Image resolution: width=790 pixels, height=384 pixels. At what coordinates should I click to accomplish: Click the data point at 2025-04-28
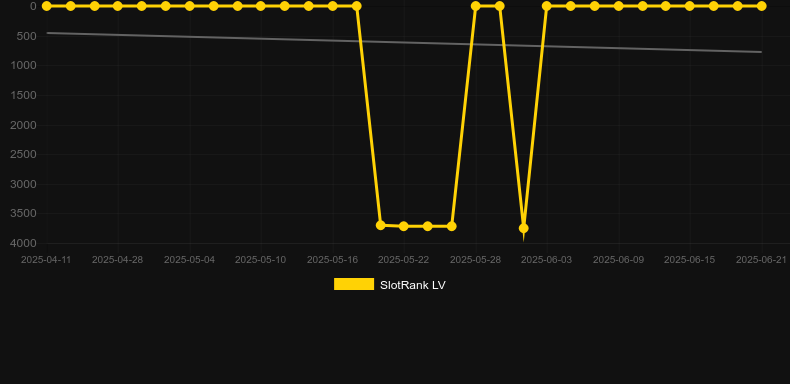(118, 6)
